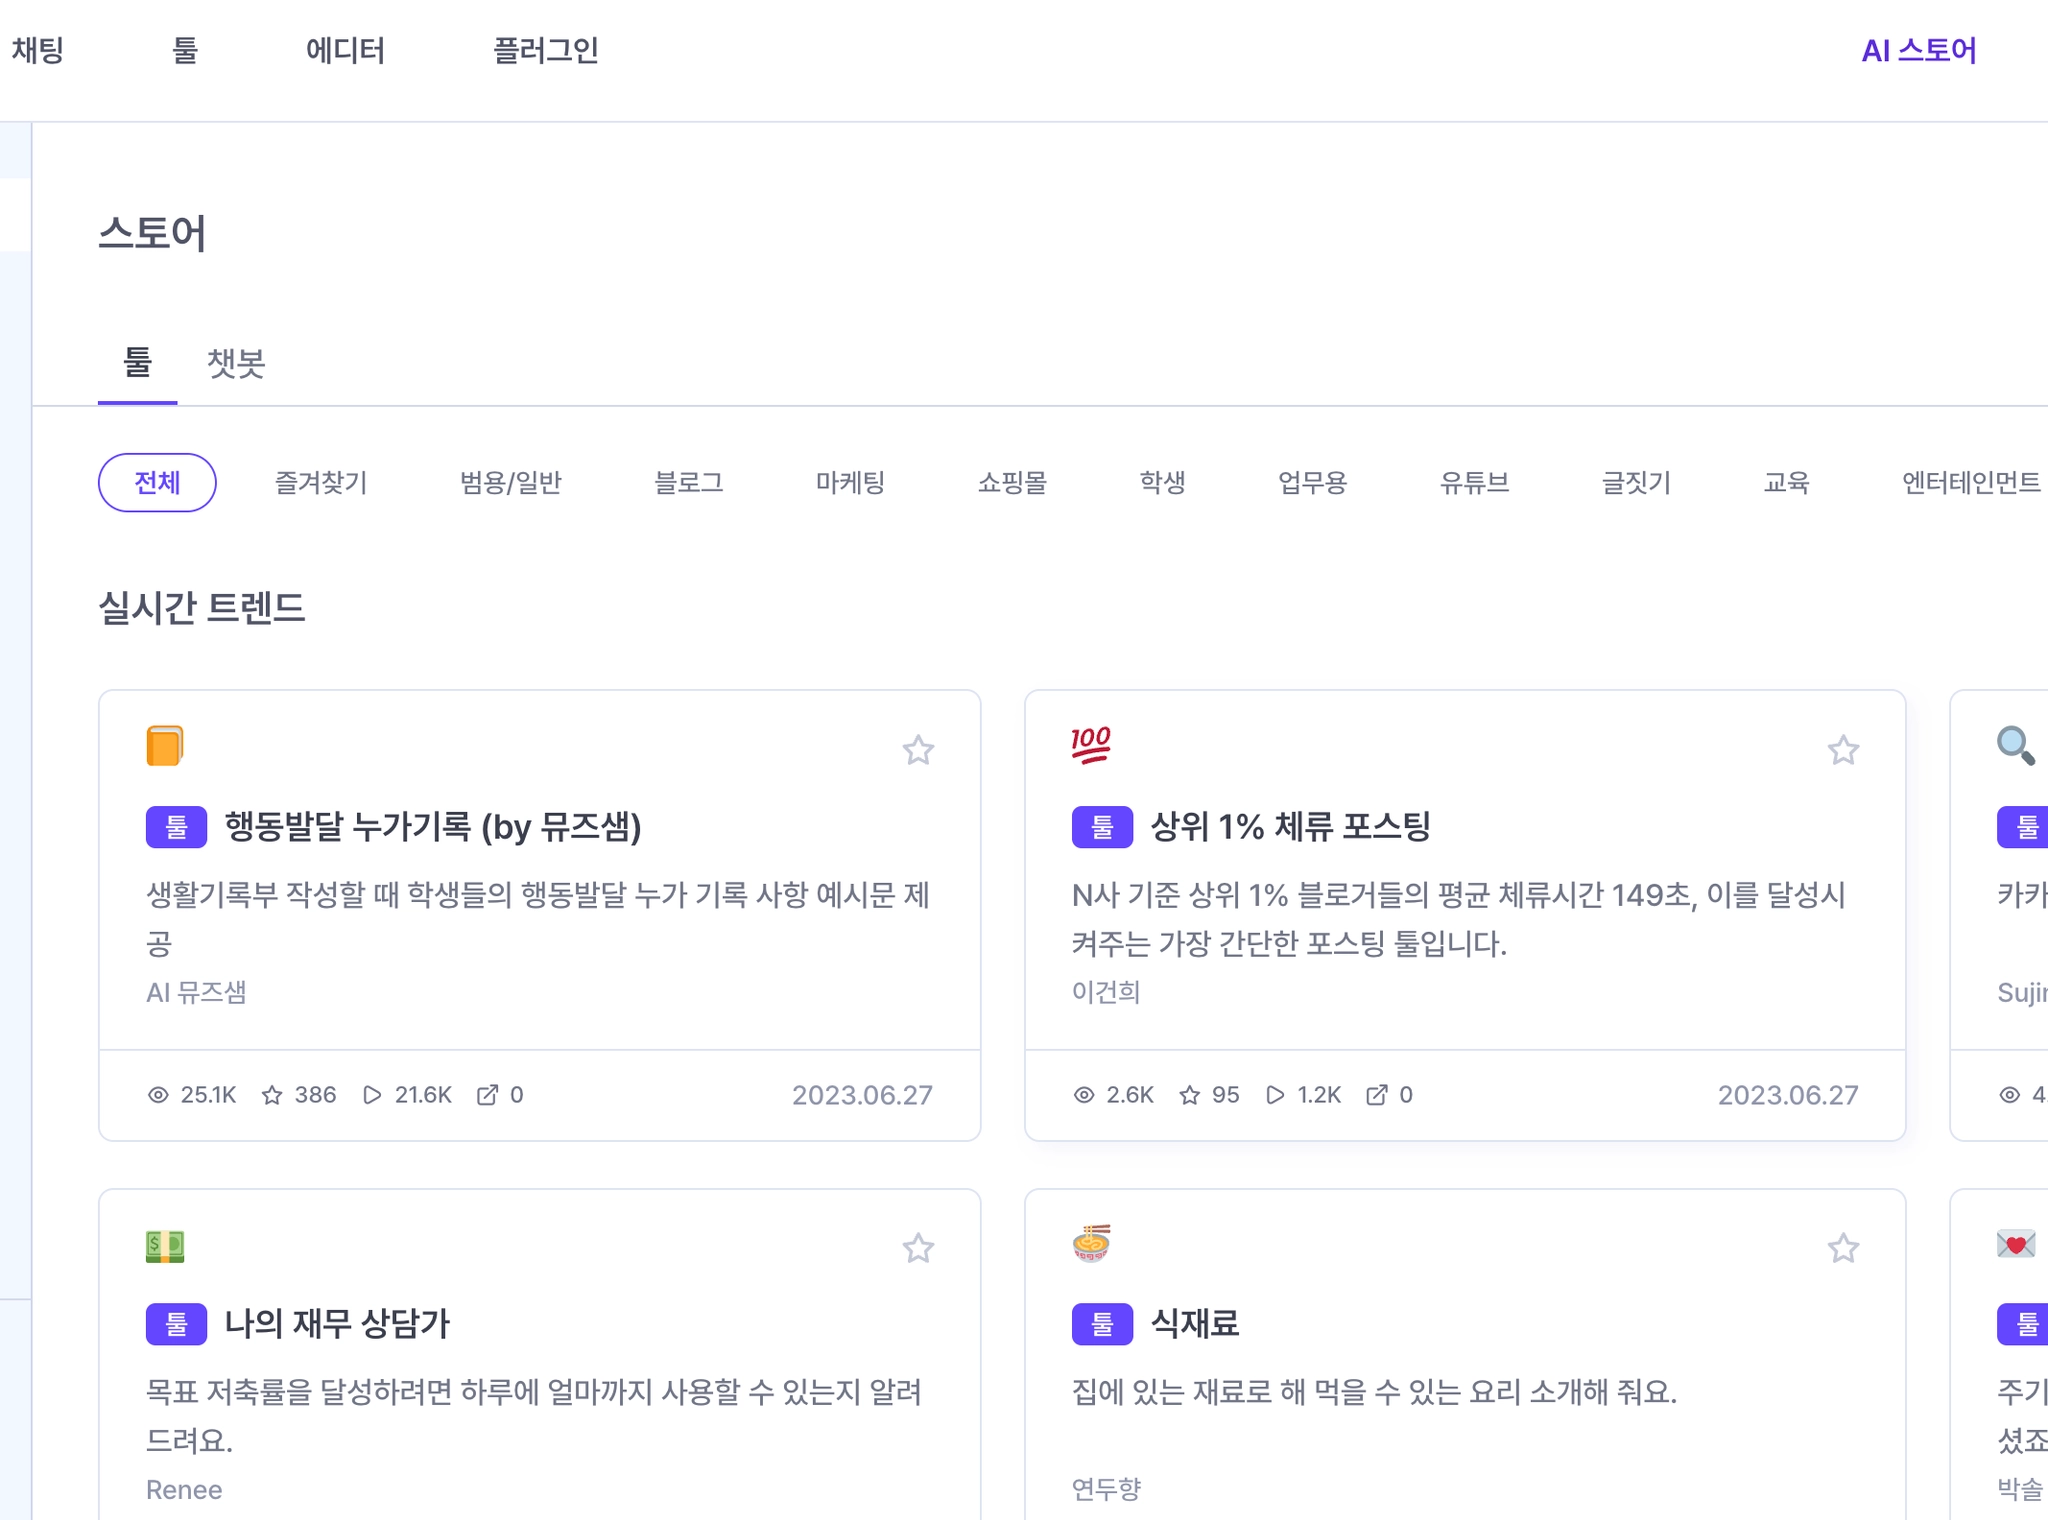Switch to the 챗봇 tab
Viewport: 2048px width, 1520px height.
coord(236,364)
